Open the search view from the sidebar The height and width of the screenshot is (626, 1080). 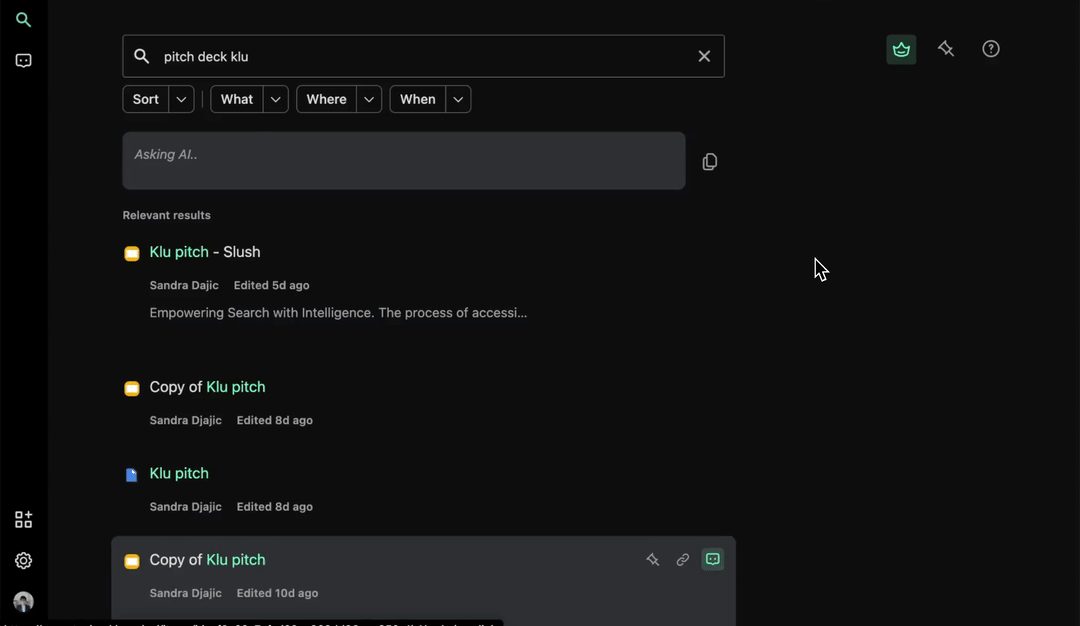click(x=23, y=20)
